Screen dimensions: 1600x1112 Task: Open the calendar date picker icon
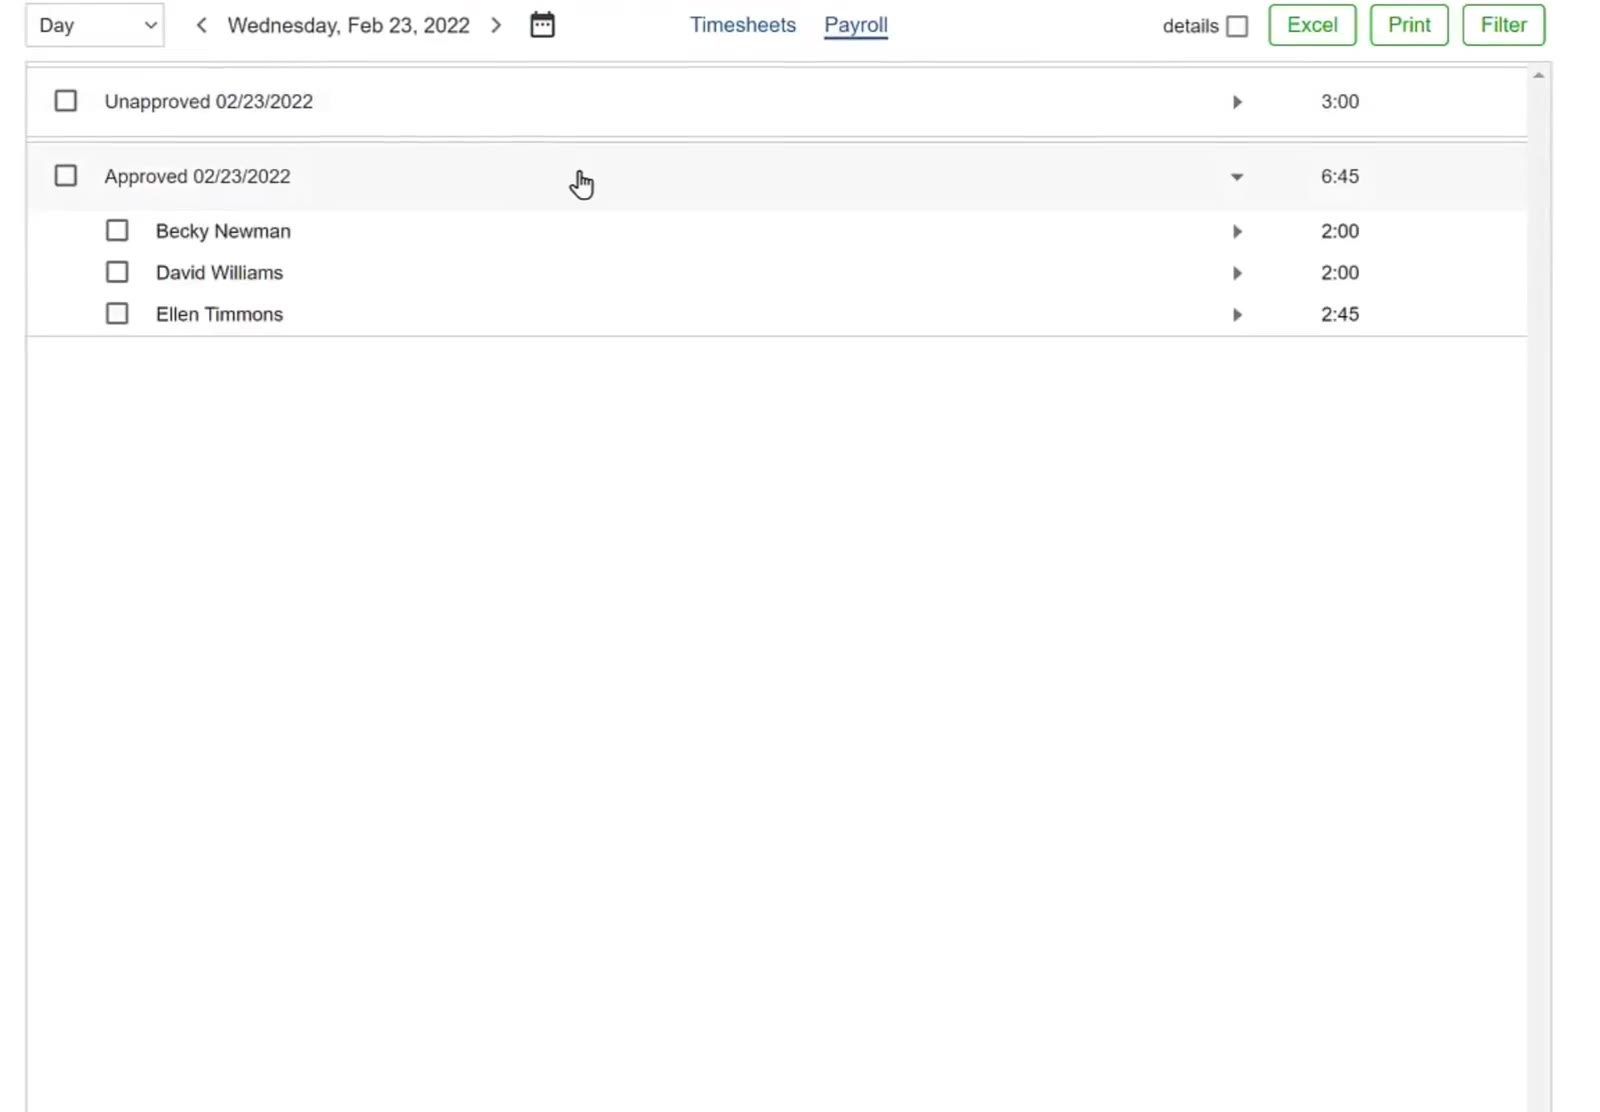542,25
